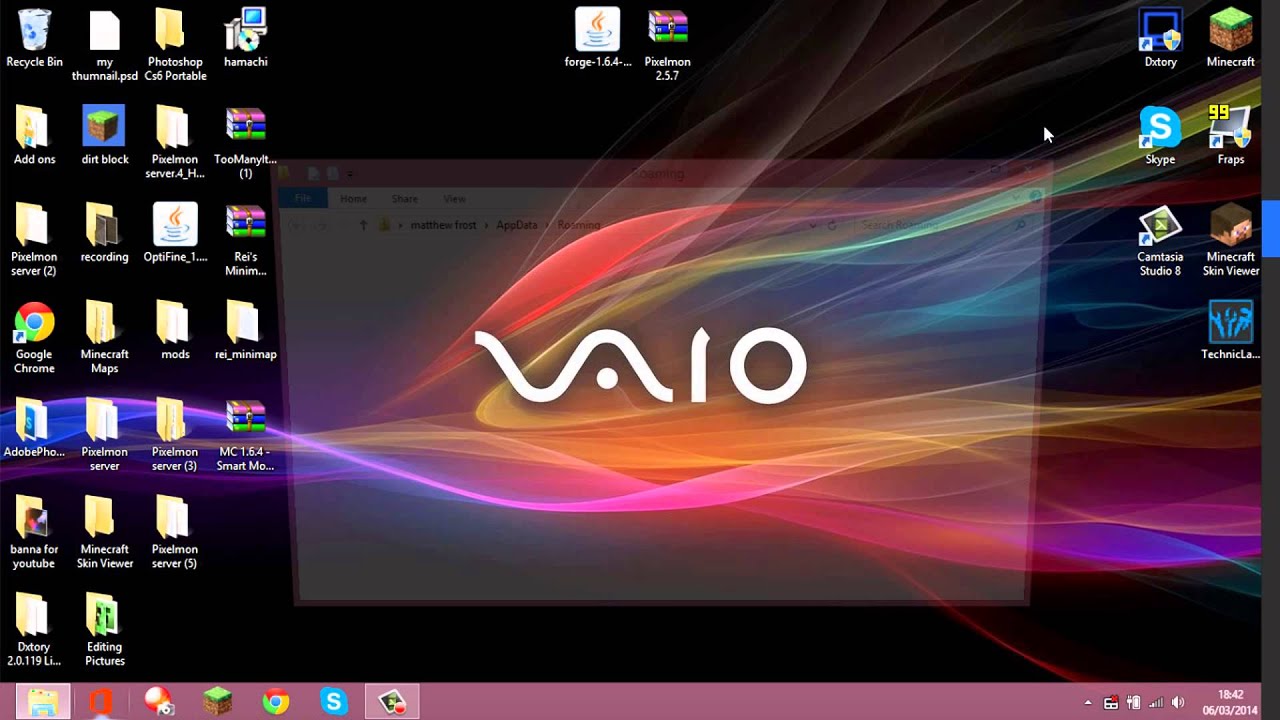Select the Minecraft Skin Viewer folder icon
The image size is (1280, 720).
click(x=105, y=533)
